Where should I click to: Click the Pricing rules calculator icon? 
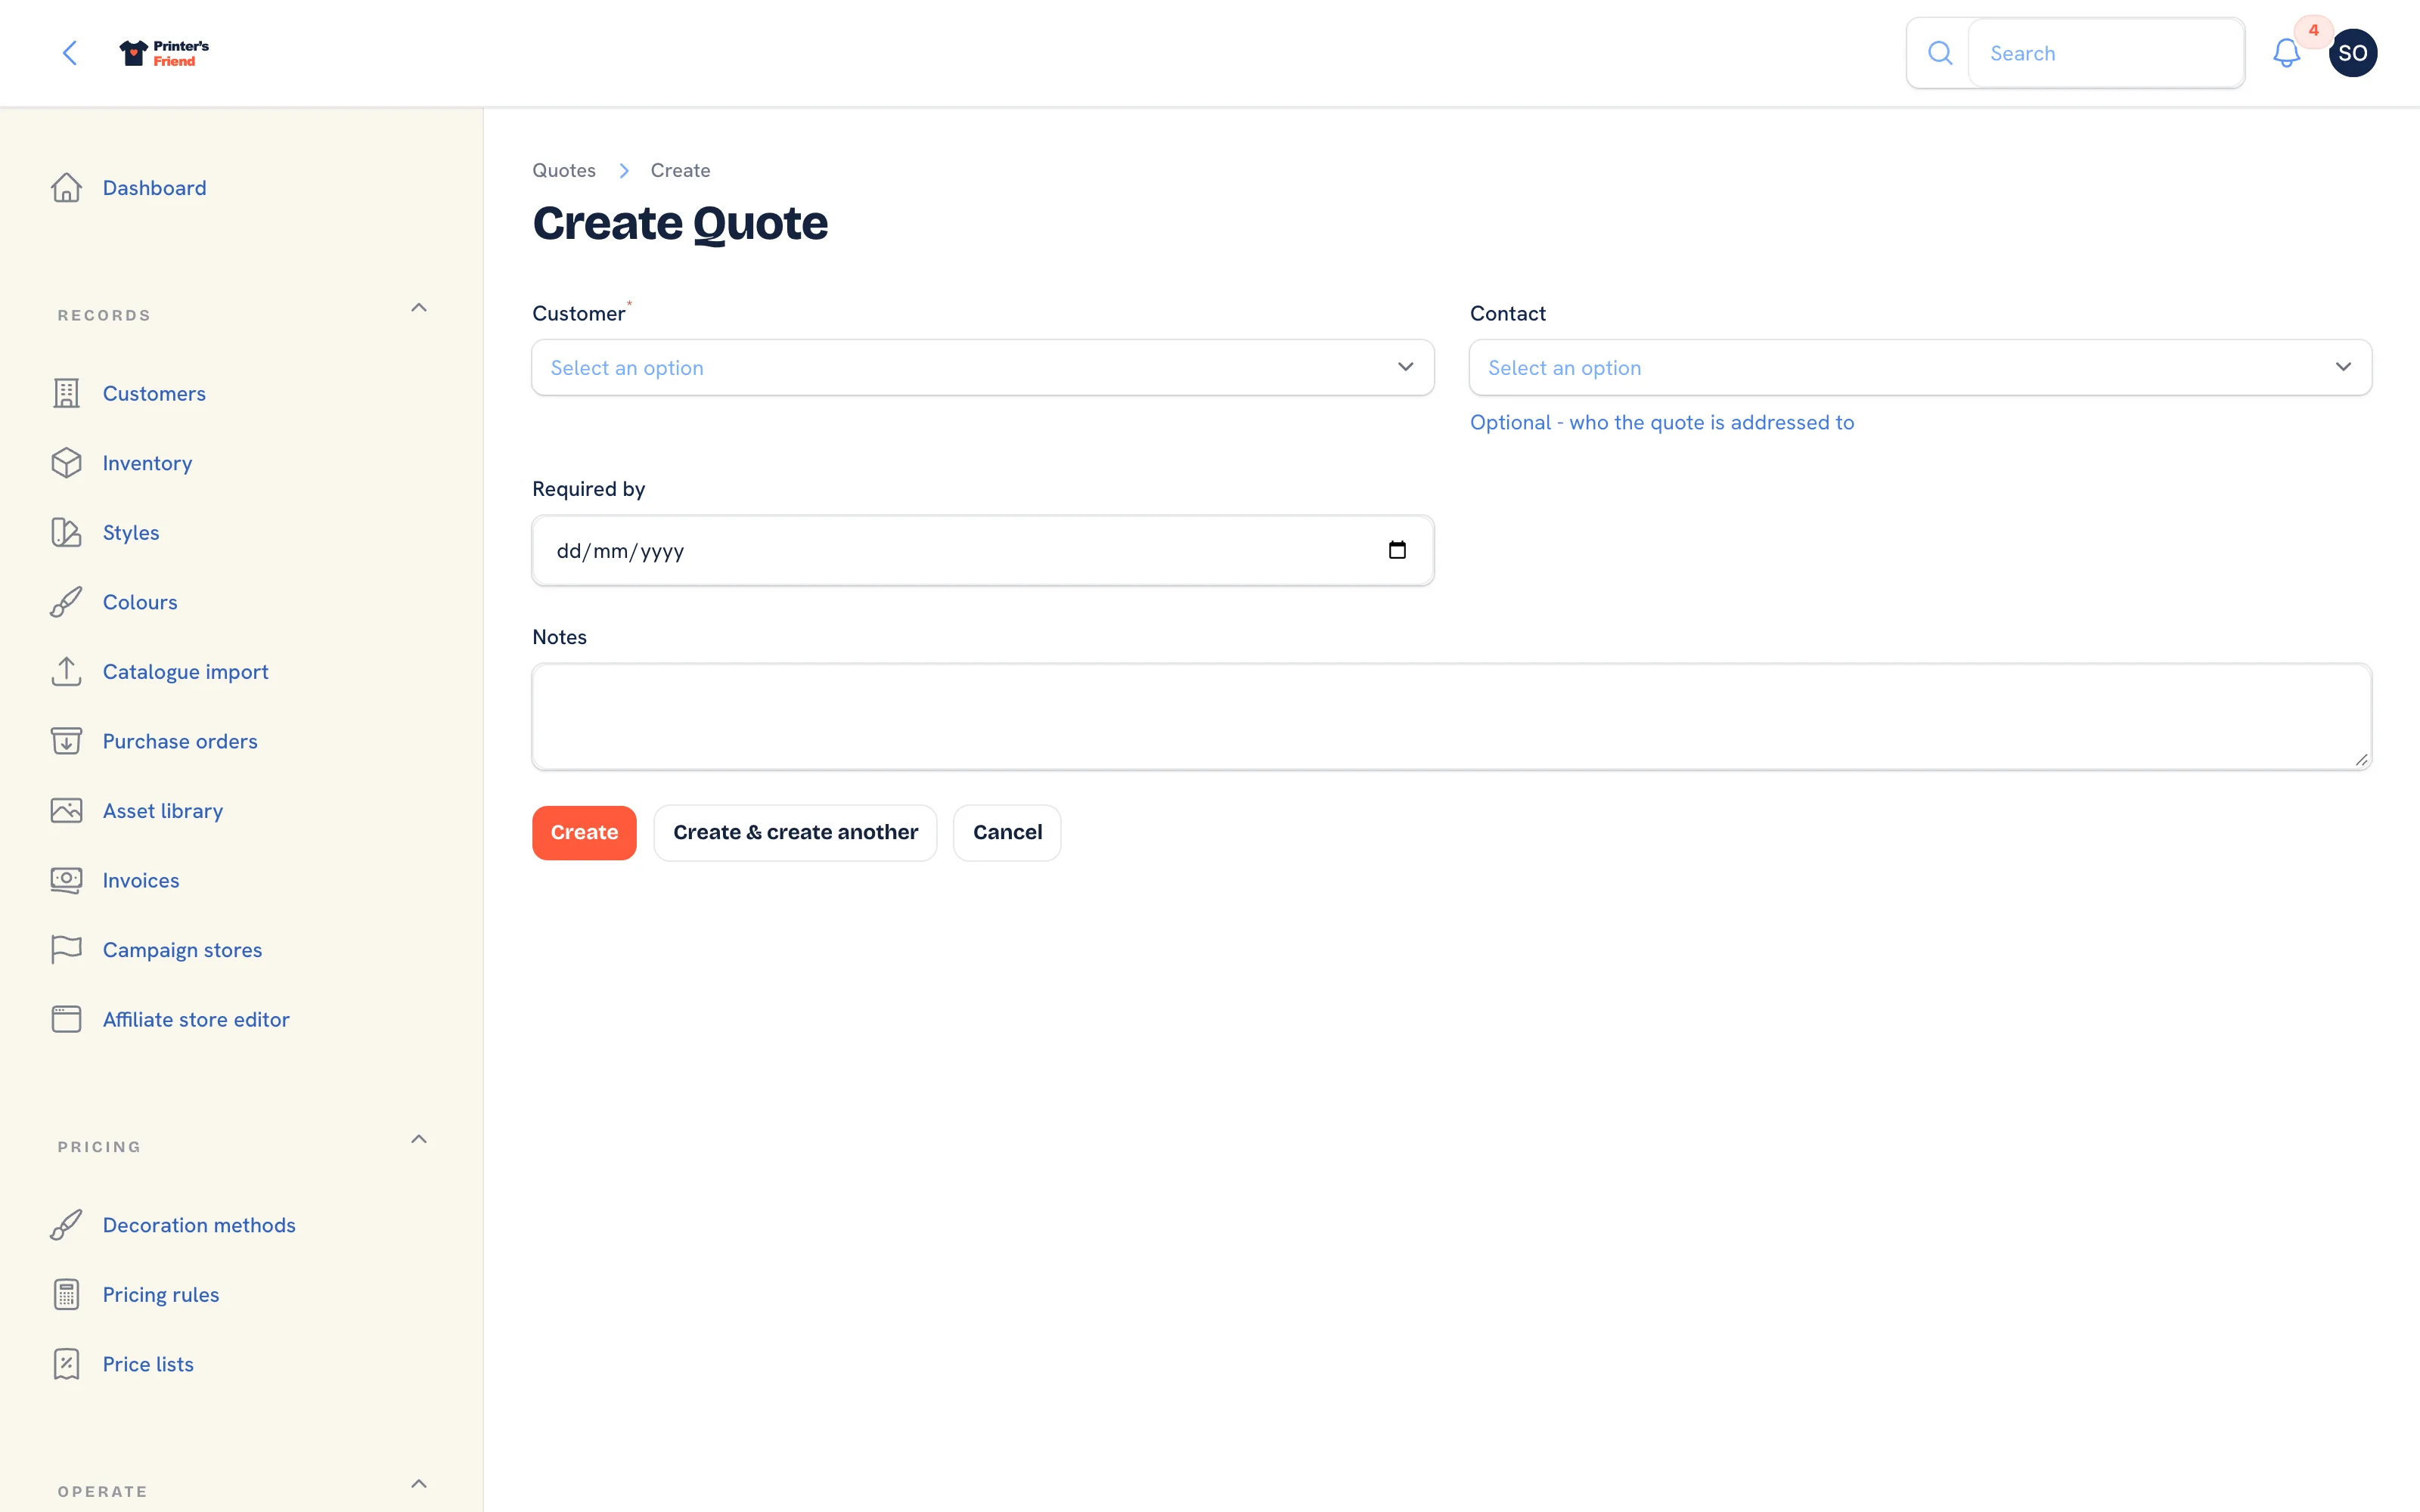pyautogui.click(x=67, y=1295)
